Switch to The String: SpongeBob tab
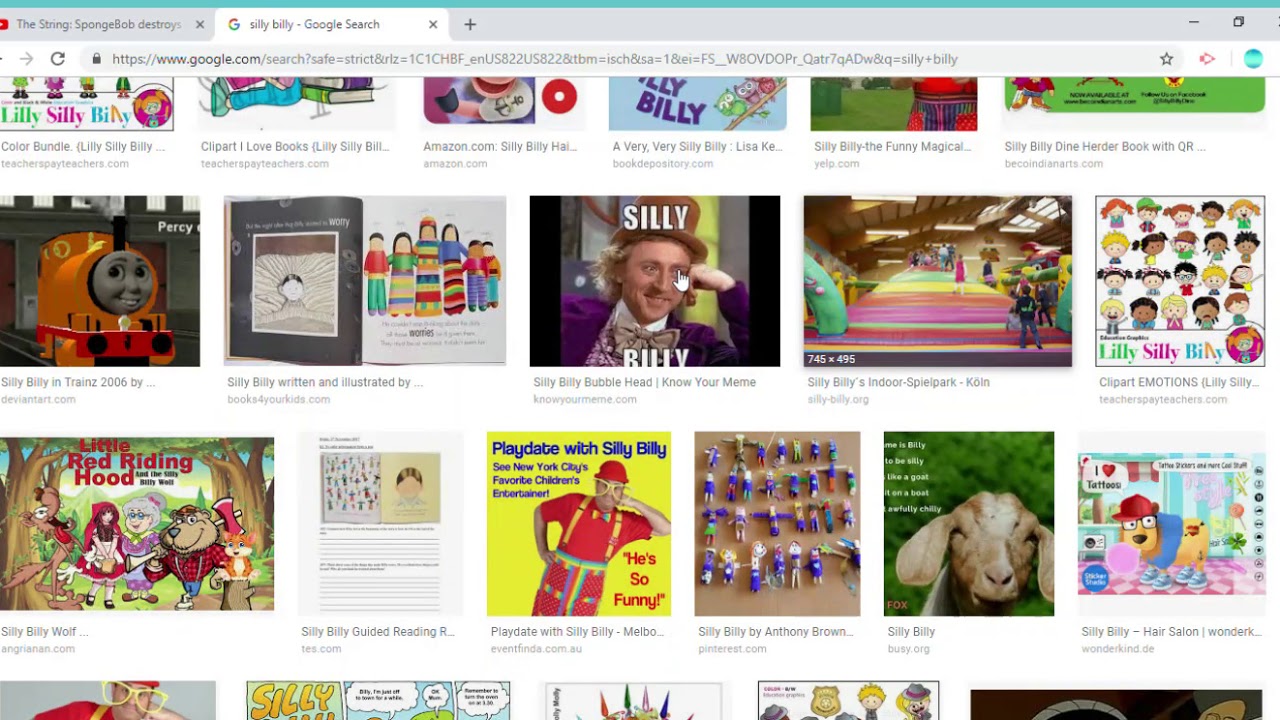This screenshot has width=1280, height=720. pyautogui.click(x=100, y=24)
